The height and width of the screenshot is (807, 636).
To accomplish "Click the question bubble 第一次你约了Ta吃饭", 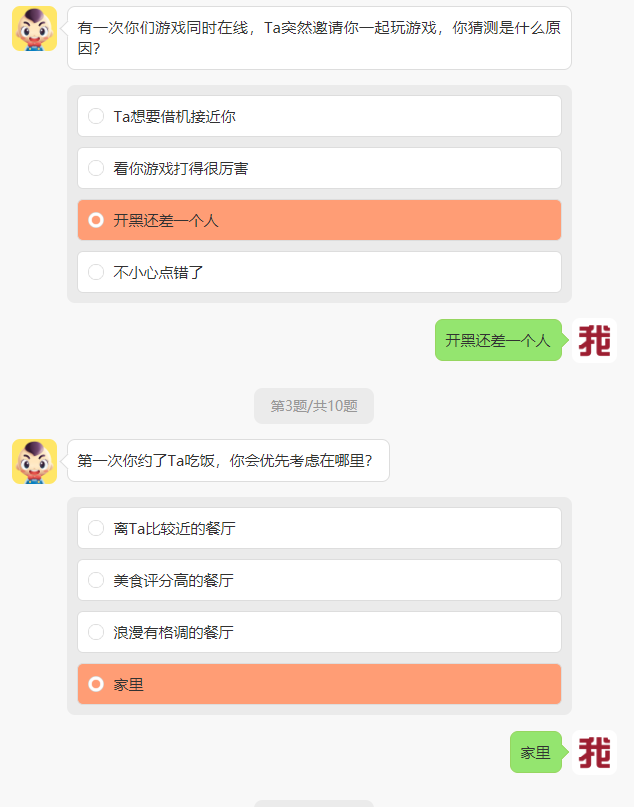I will (227, 463).
